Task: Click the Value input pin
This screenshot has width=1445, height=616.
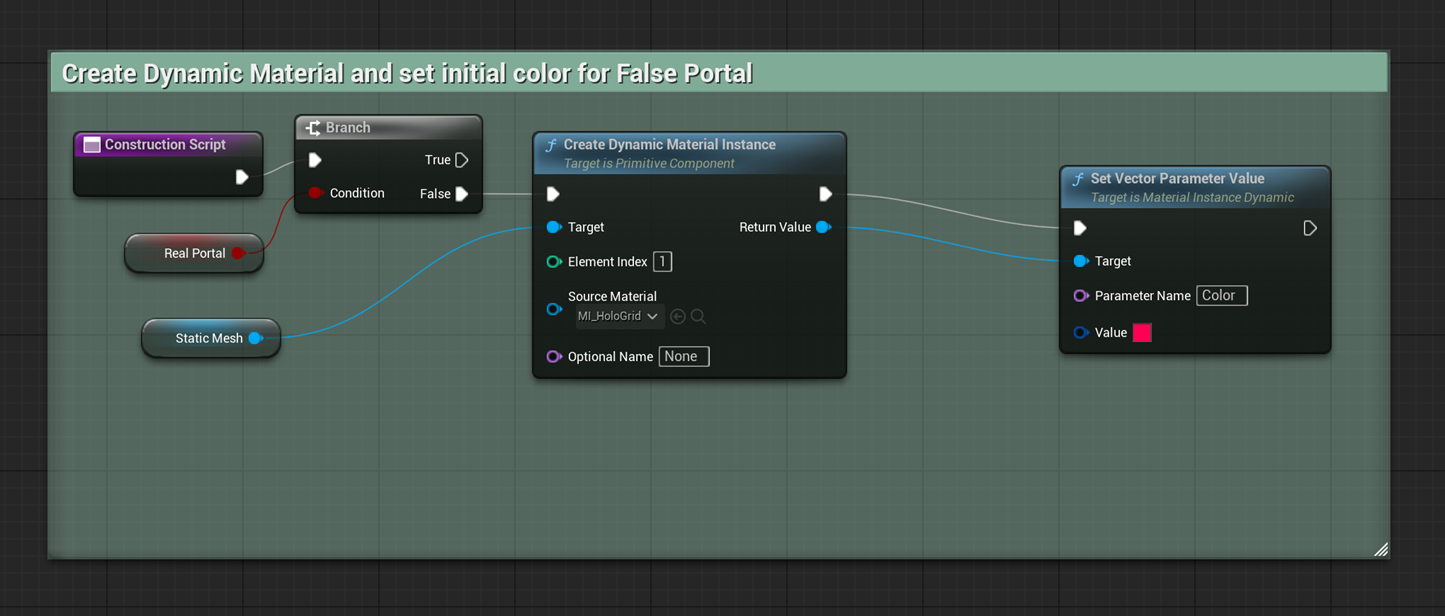Action: [1081, 333]
